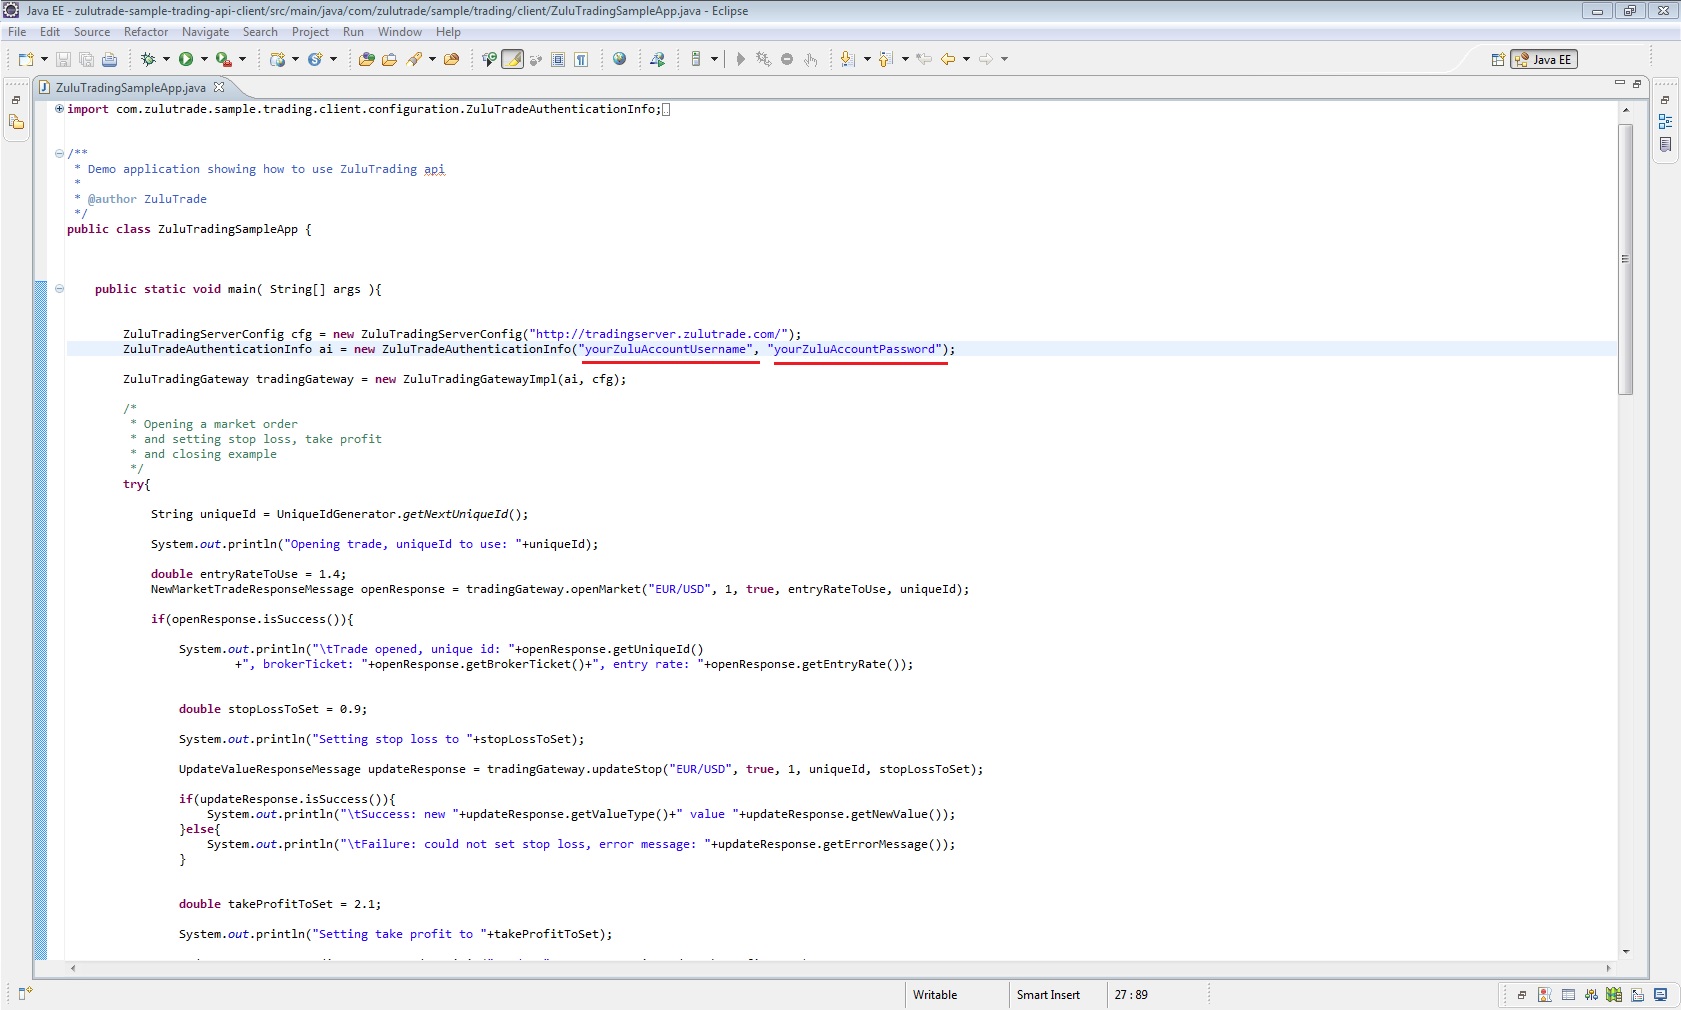Click the Open Perspective icon
1681x1010 pixels.
pos(1498,60)
